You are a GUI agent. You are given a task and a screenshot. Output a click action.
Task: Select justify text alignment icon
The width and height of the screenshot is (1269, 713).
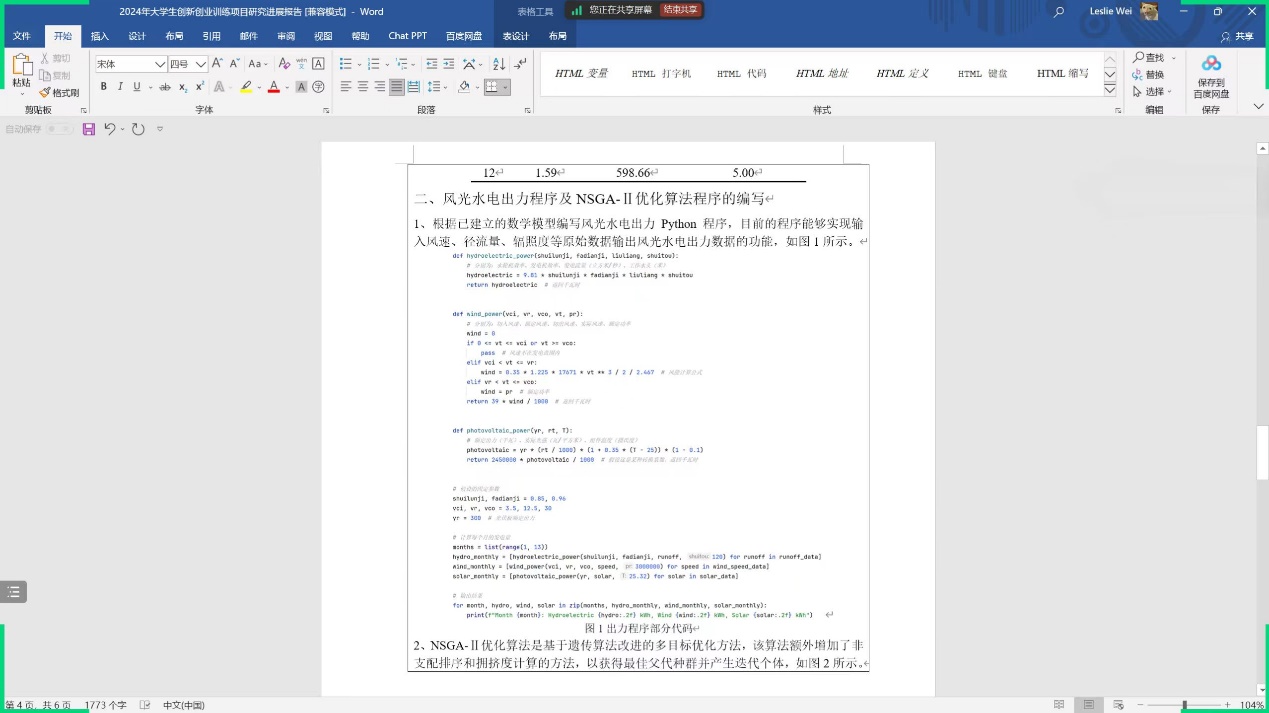click(397, 87)
